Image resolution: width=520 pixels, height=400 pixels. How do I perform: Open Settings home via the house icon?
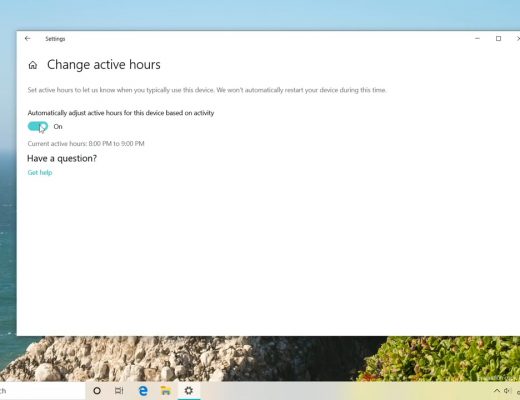33,65
